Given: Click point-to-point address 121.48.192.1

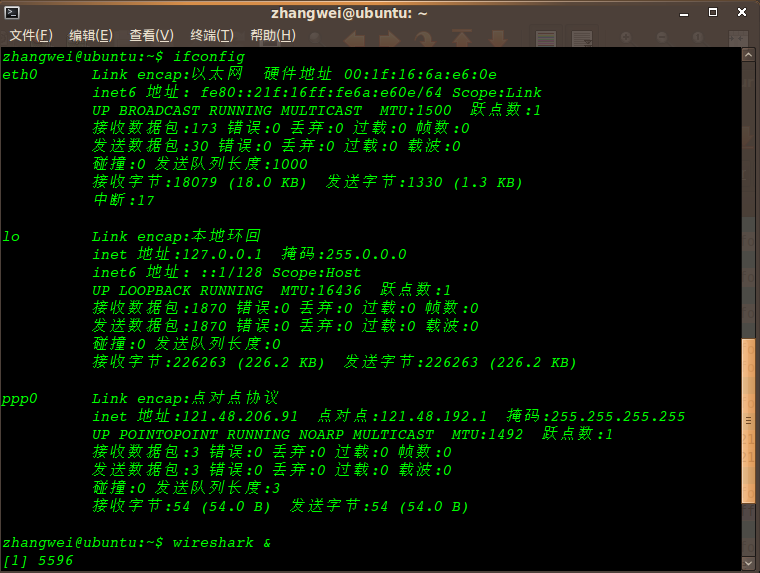Looking at the screenshot, I should [433, 416].
